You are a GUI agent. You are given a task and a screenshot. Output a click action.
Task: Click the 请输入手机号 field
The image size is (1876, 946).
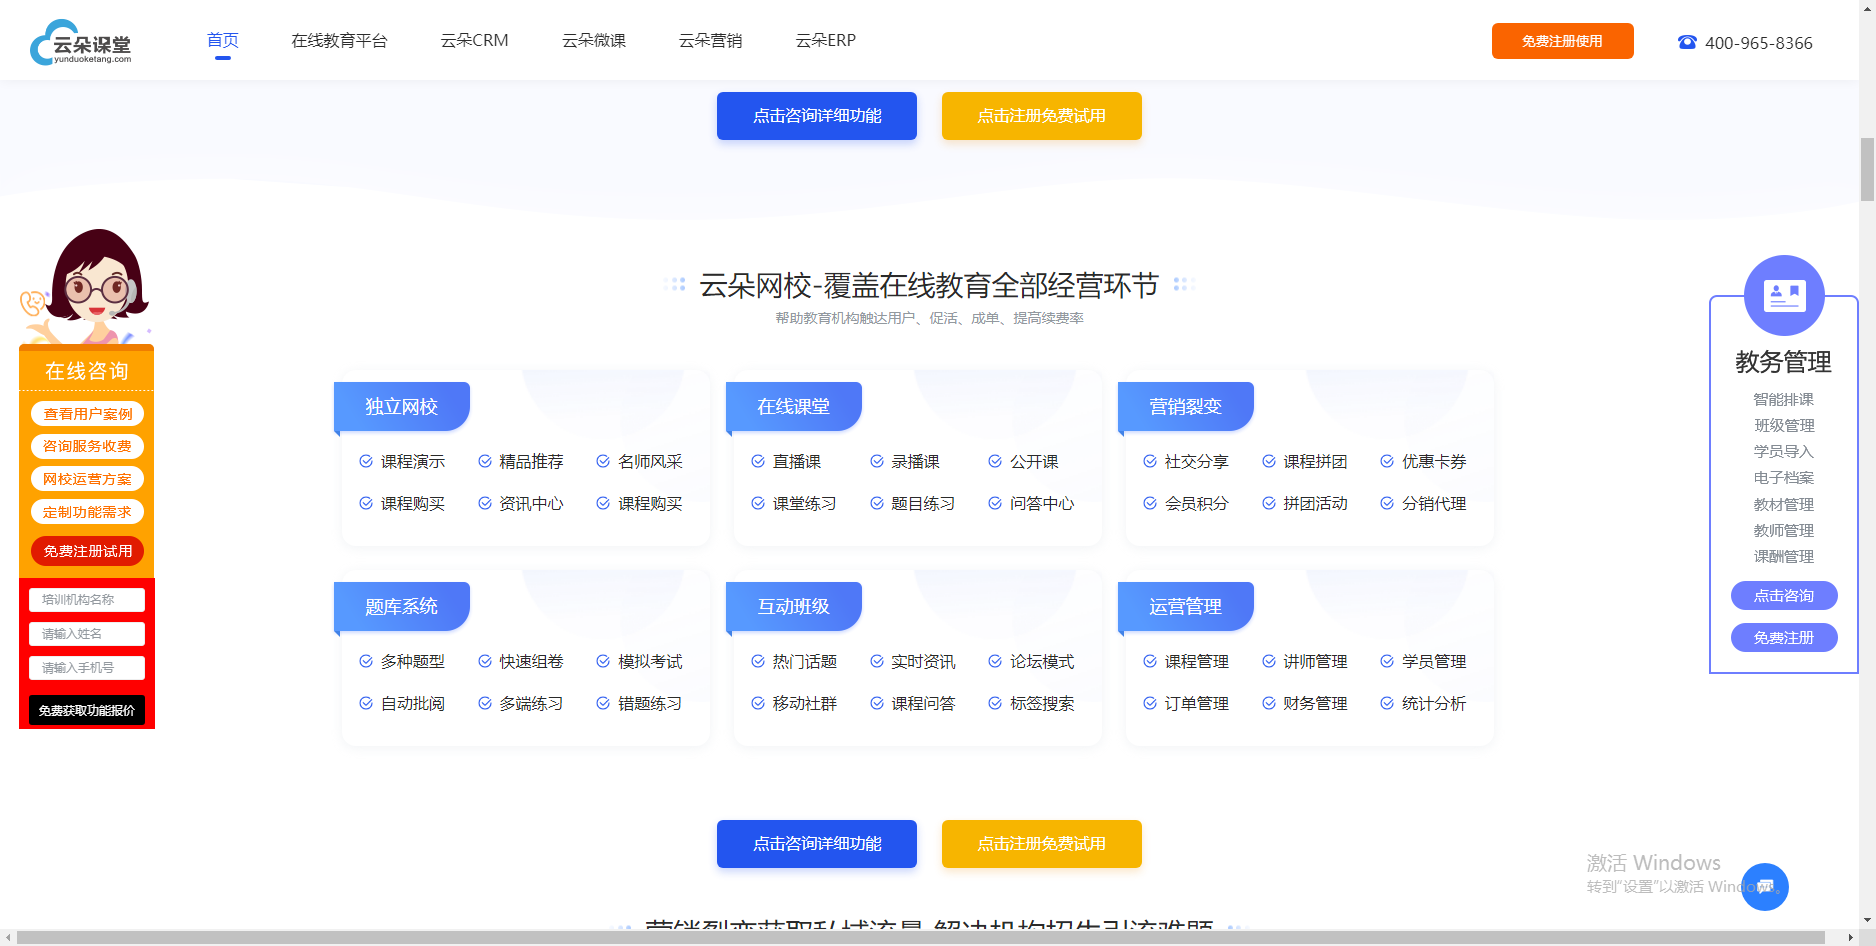click(x=87, y=668)
